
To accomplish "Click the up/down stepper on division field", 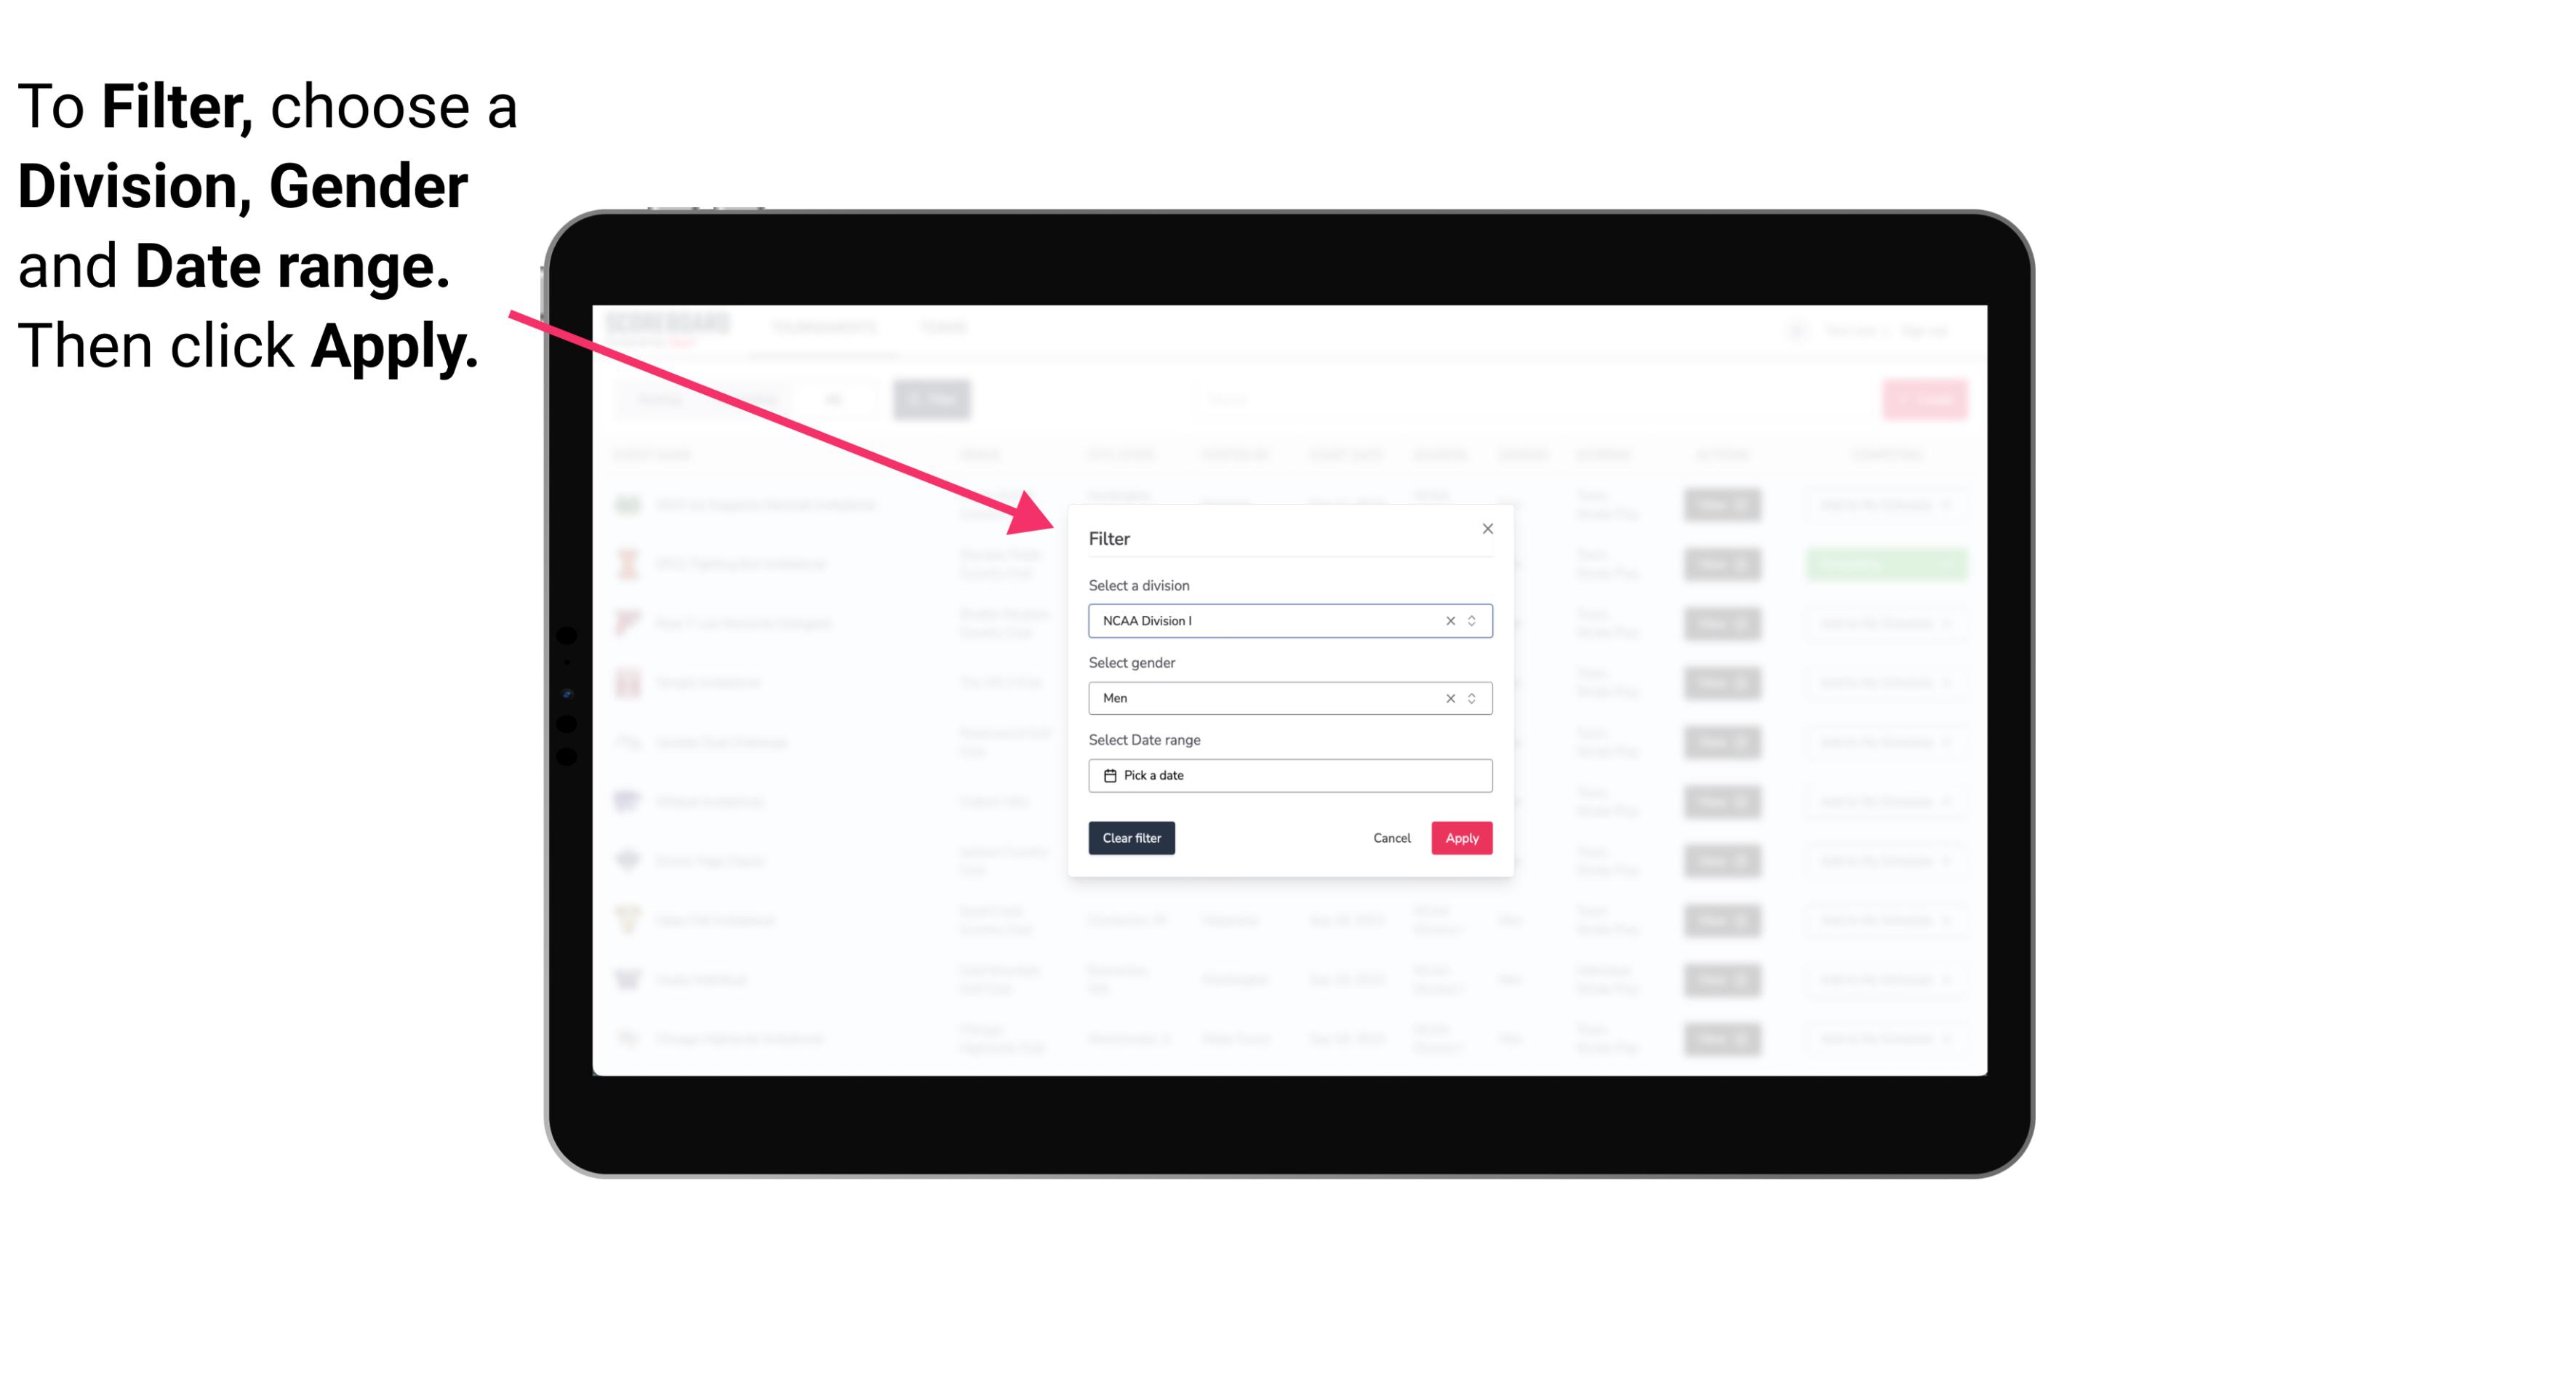I will [1473, 620].
